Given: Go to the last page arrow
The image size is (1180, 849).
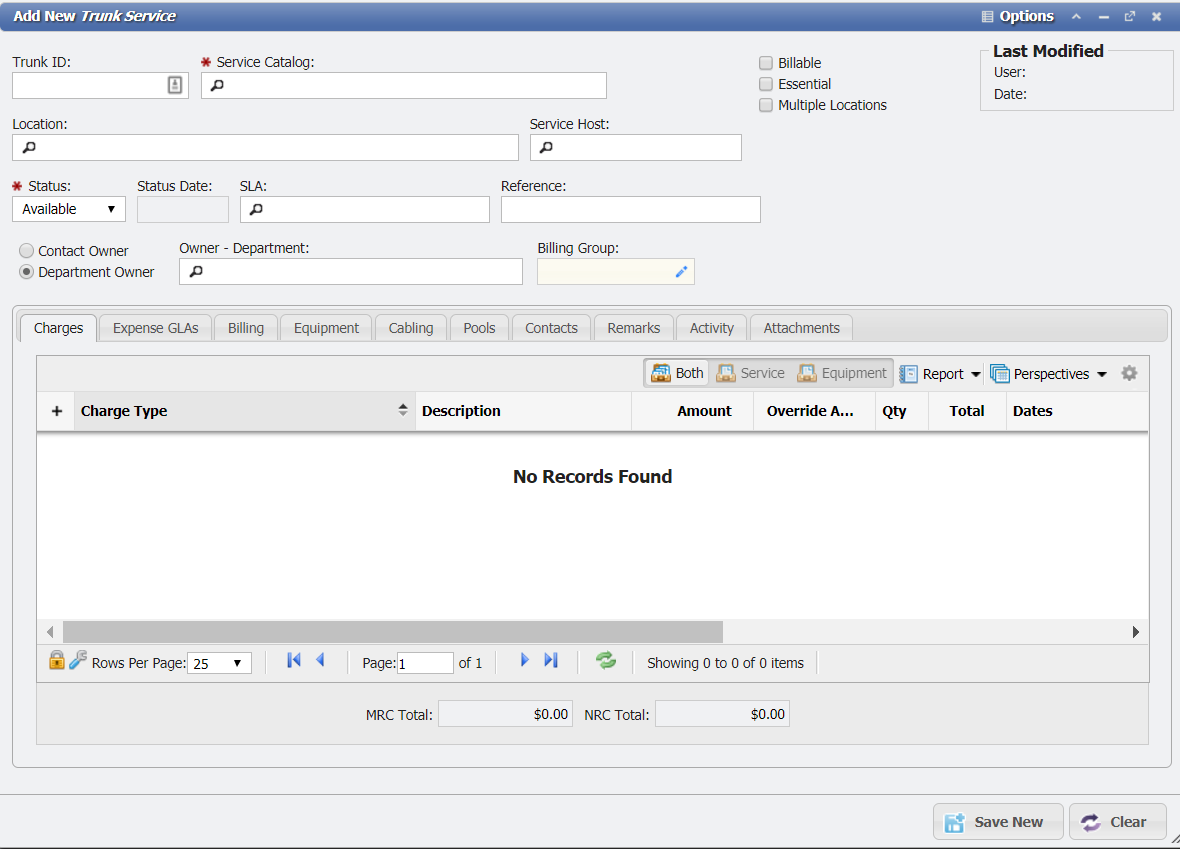Looking at the screenshot, I should coord(551,661).
